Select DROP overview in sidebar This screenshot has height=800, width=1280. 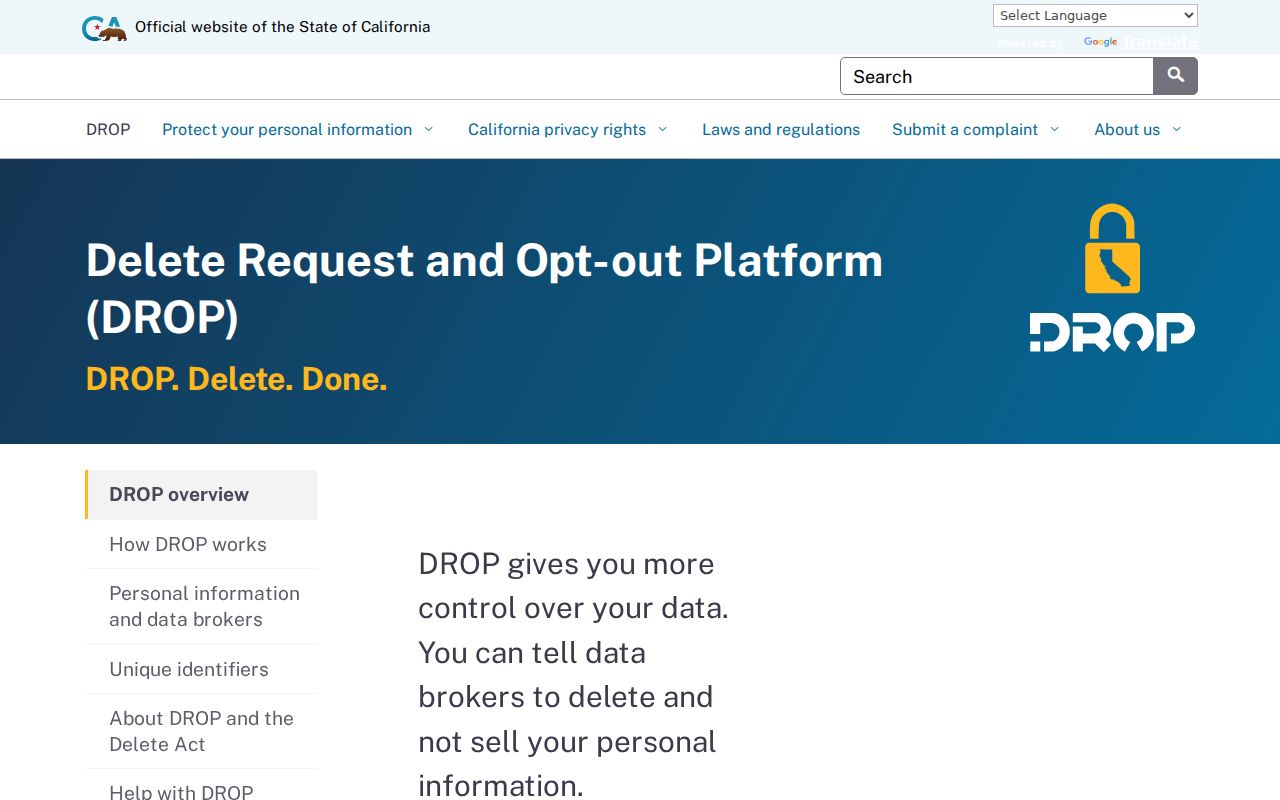point(201,495)
